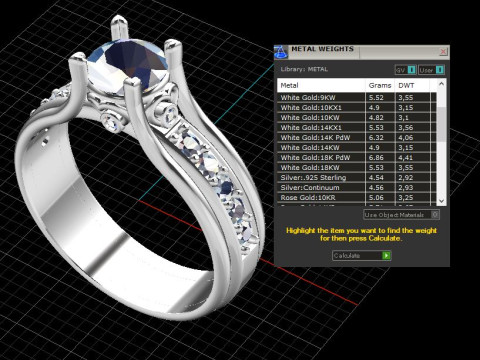Click the 4.54 grams value for Sterling
The image size is (480, 360).
point(376,178)
